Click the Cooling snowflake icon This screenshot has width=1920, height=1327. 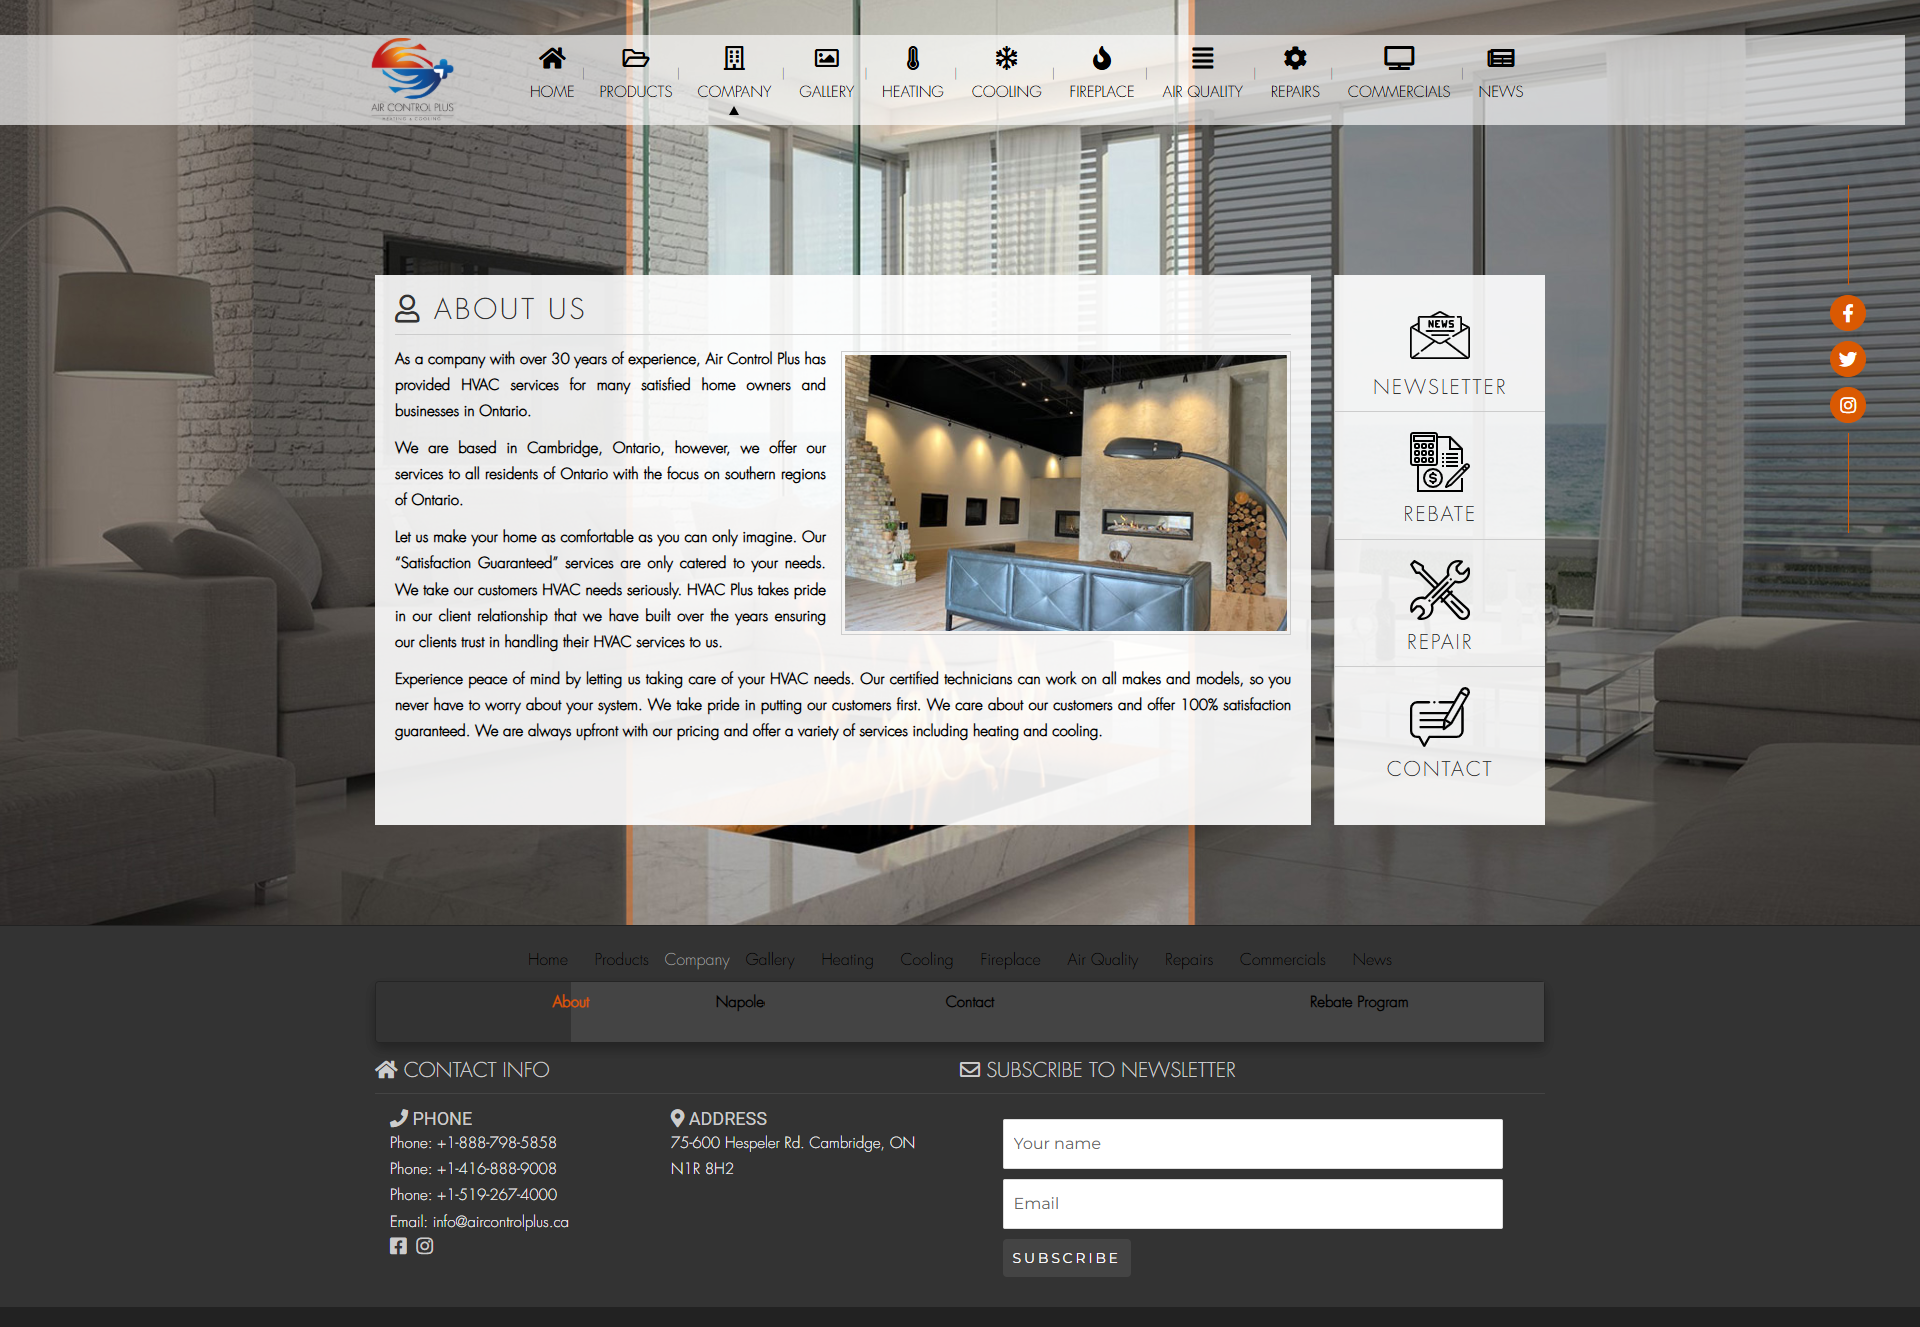(x=1006, y=58)
